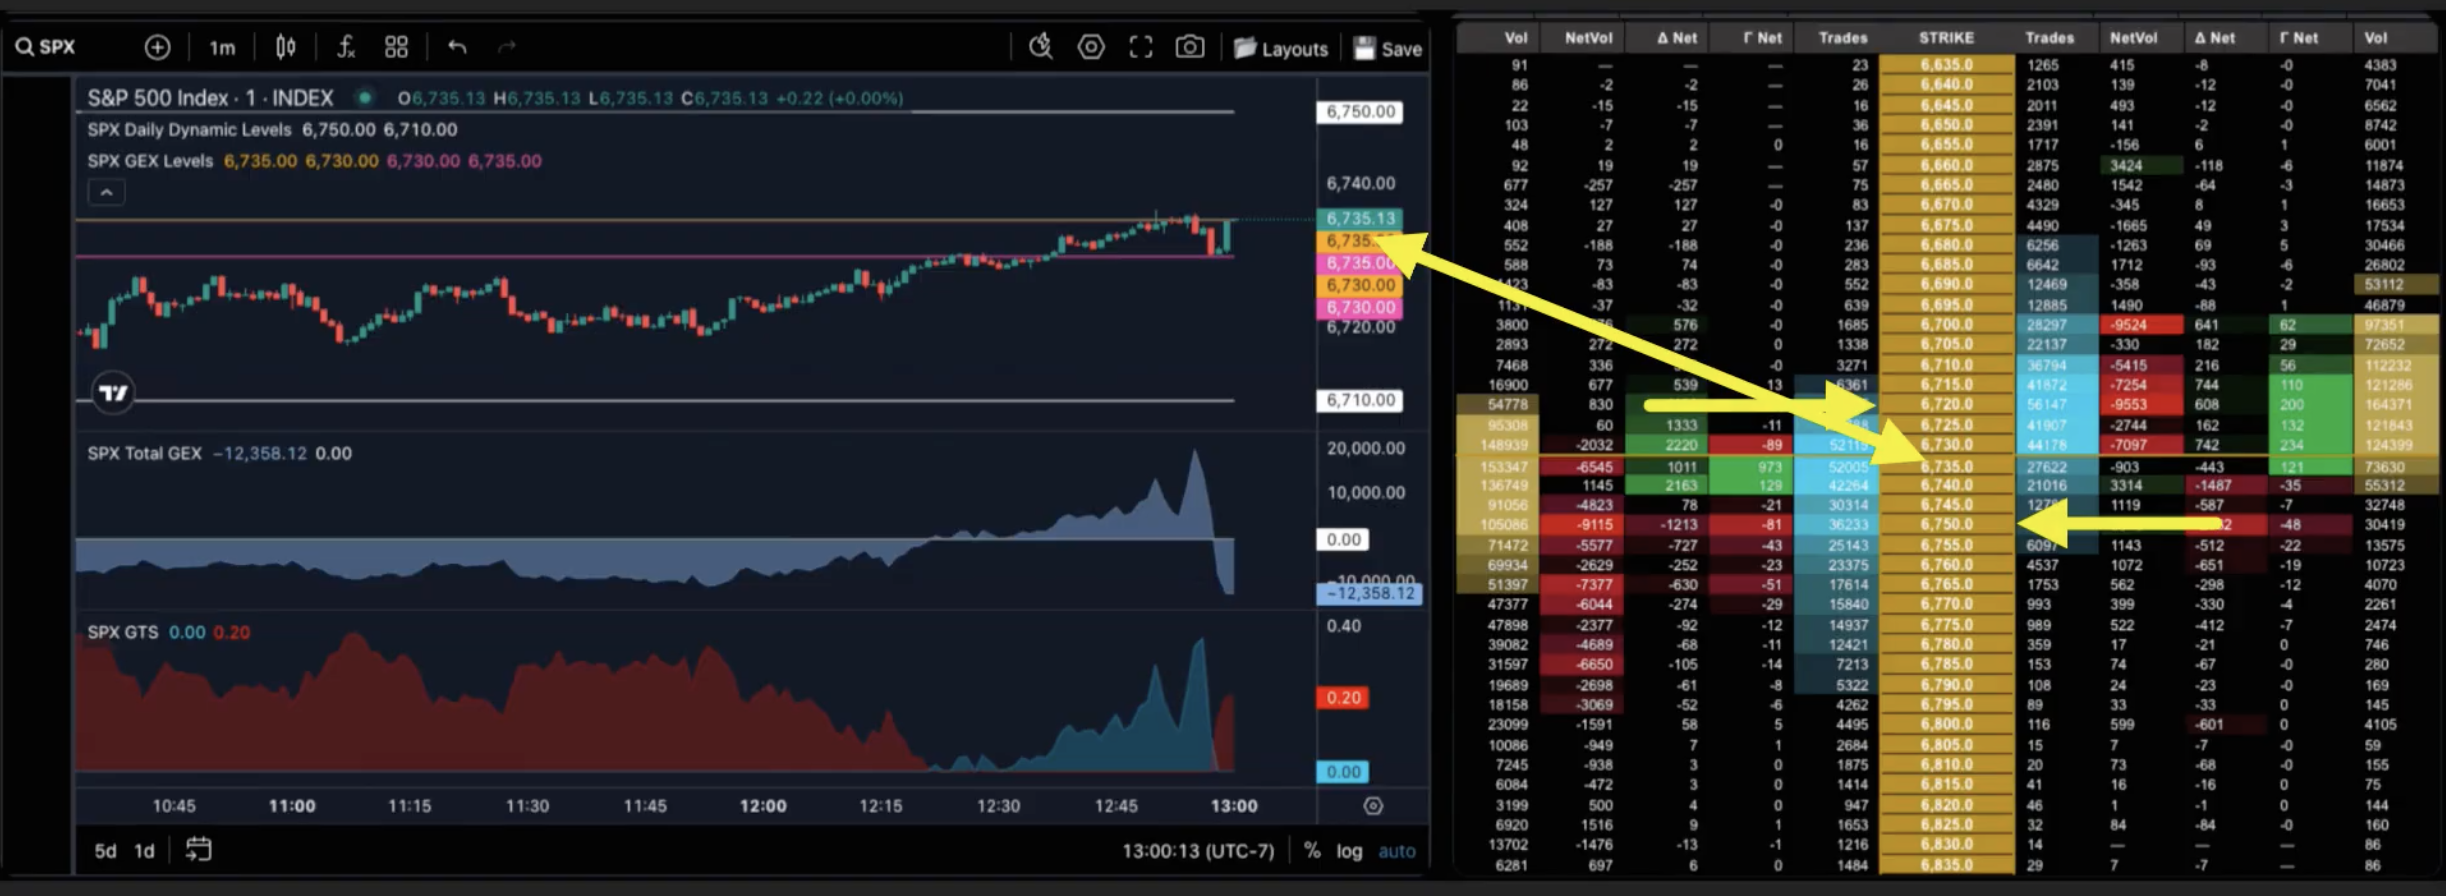The height and width of the screenshot is (896, 2452).
Task: Click the 12:00 time axis label
Action: click(762, 806)
